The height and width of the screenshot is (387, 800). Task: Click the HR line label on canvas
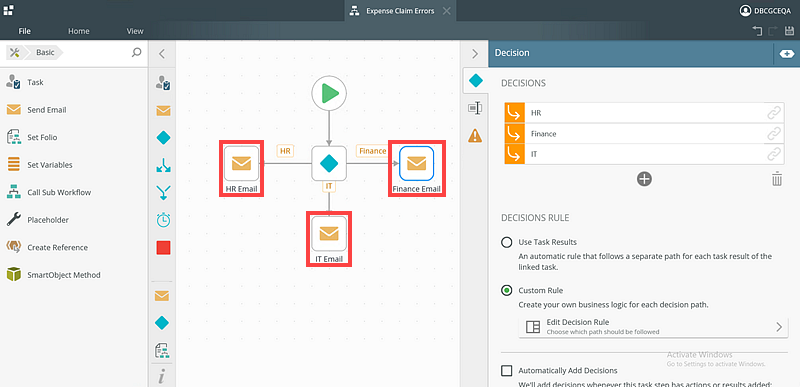click(x=285, y=151)
